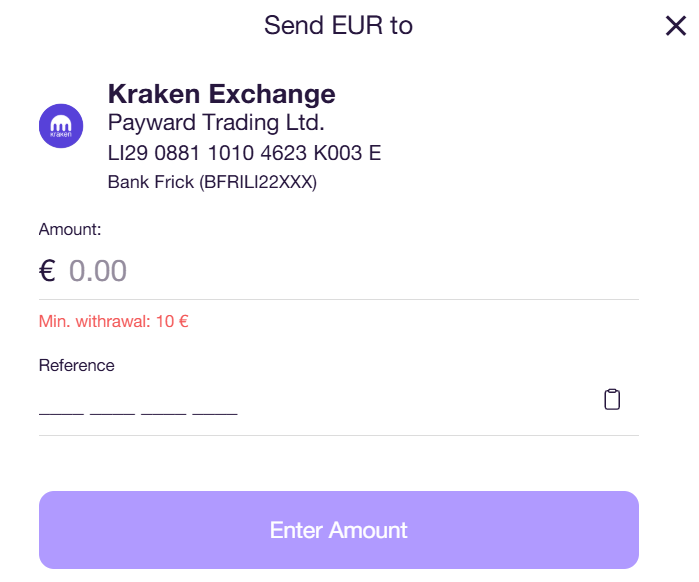Click the divider line under Reference field
Viewport: 699px width, 582px height.
tap(338, 435)
